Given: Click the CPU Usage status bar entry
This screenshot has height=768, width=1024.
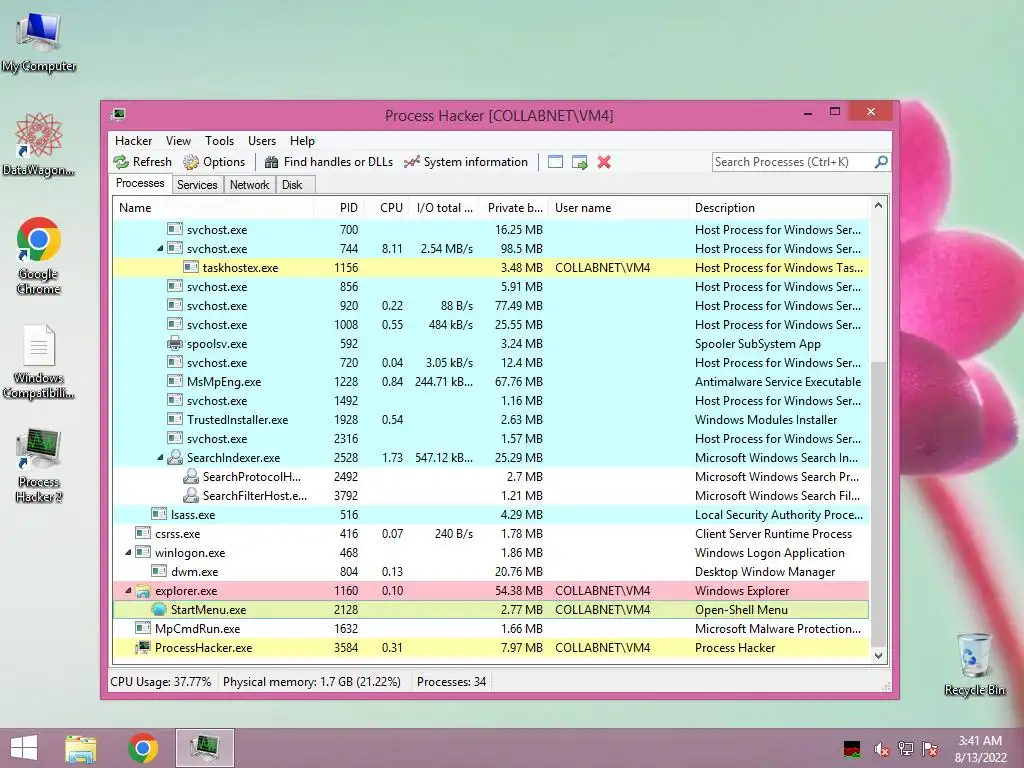Looking at the screenshot, I should [161, 682].
